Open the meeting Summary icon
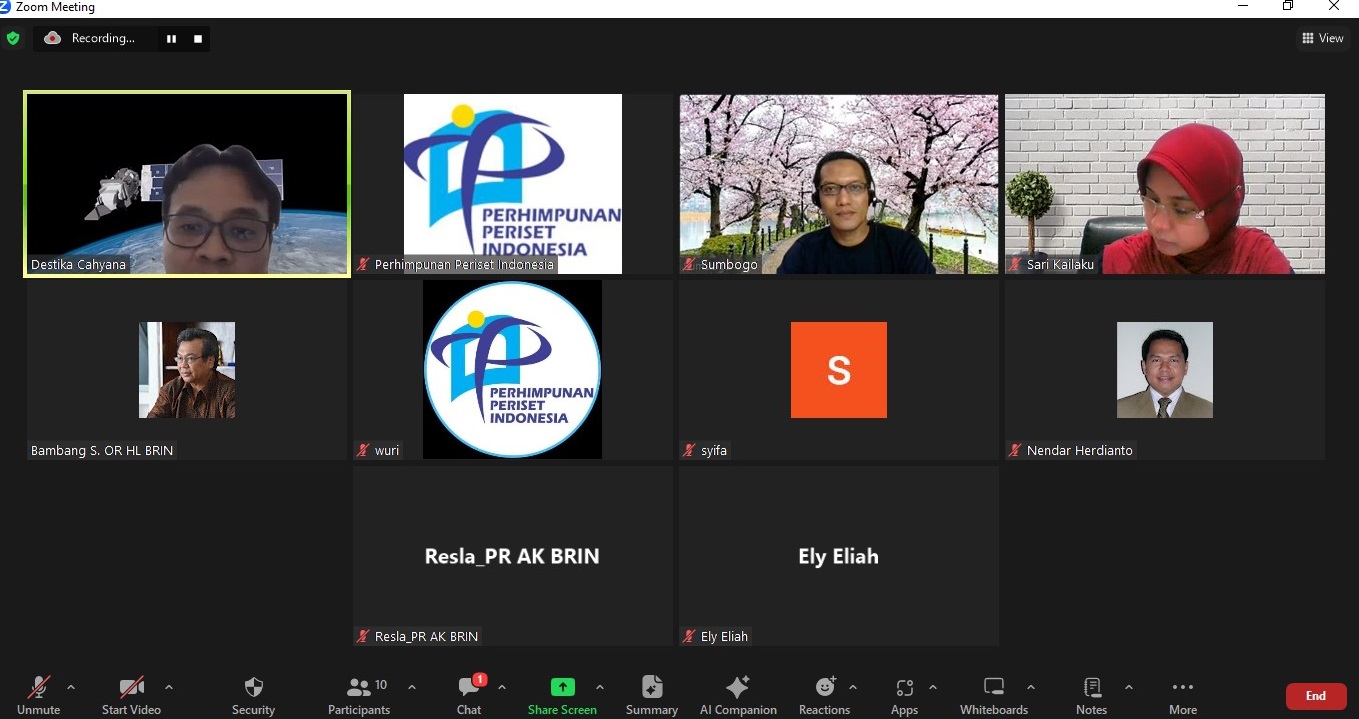The image size is (1359, 719). point(652,687)
